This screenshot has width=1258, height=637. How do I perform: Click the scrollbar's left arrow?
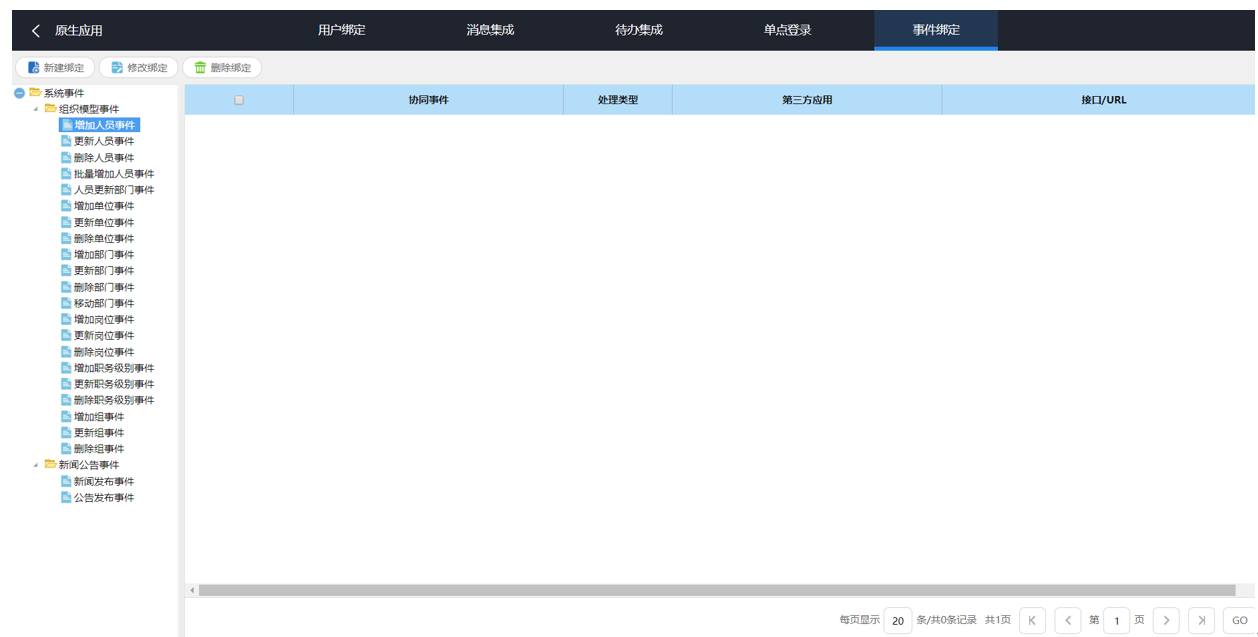pyautogui.click(x=192, y=590)
